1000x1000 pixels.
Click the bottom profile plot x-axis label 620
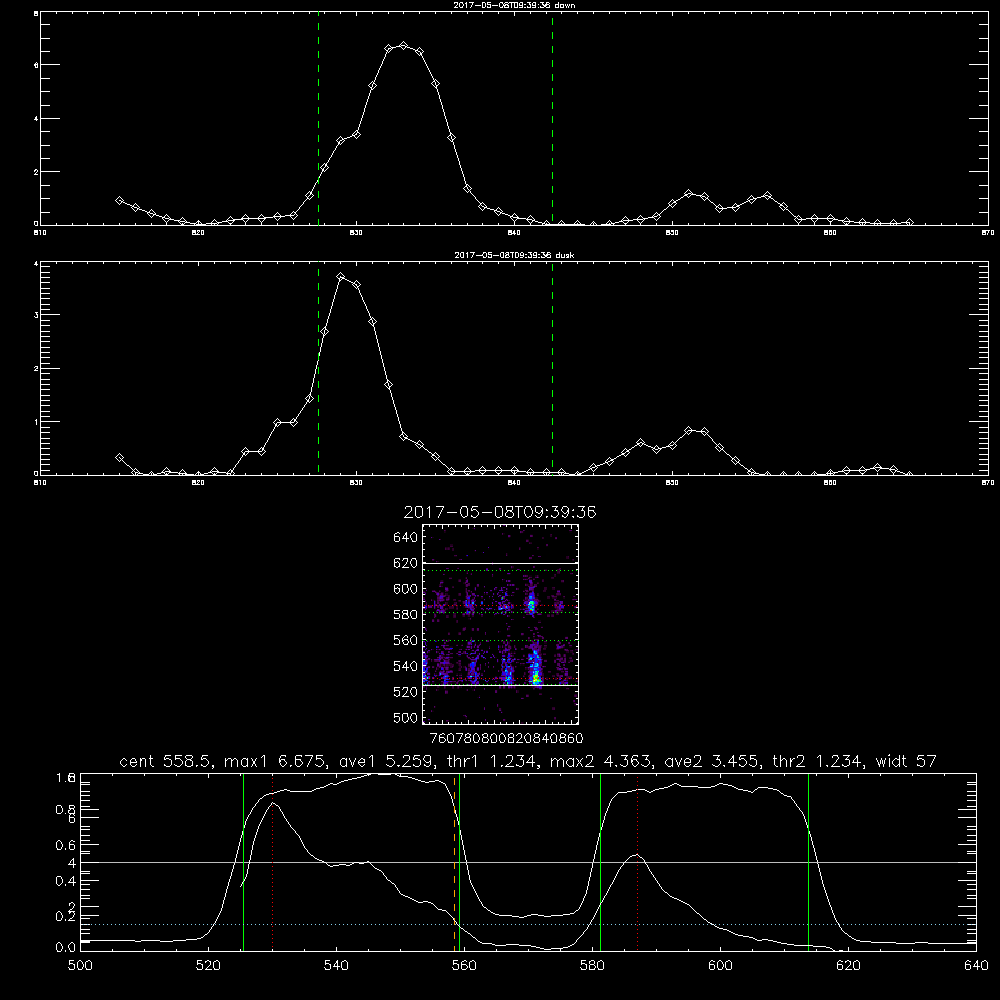pos(848,966)
